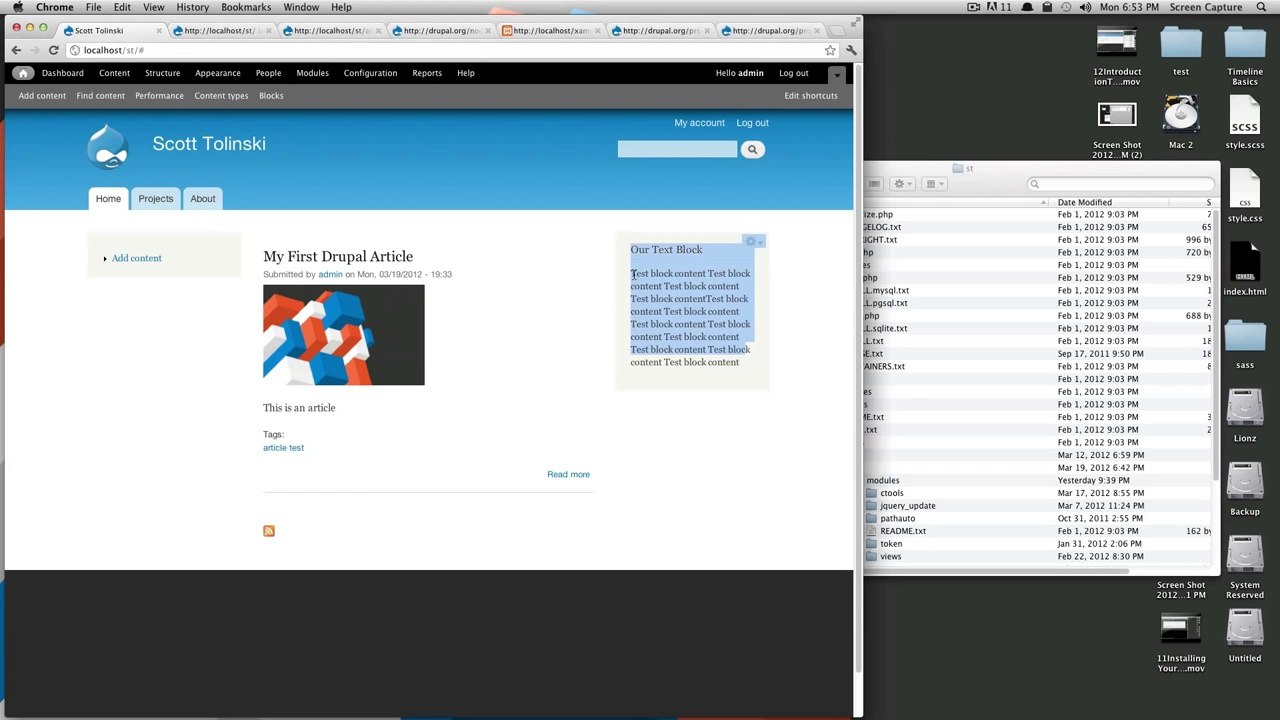Select the jquery_update folder in Finder
This screenshot has height=720, width=1280.
coord(907,506)
